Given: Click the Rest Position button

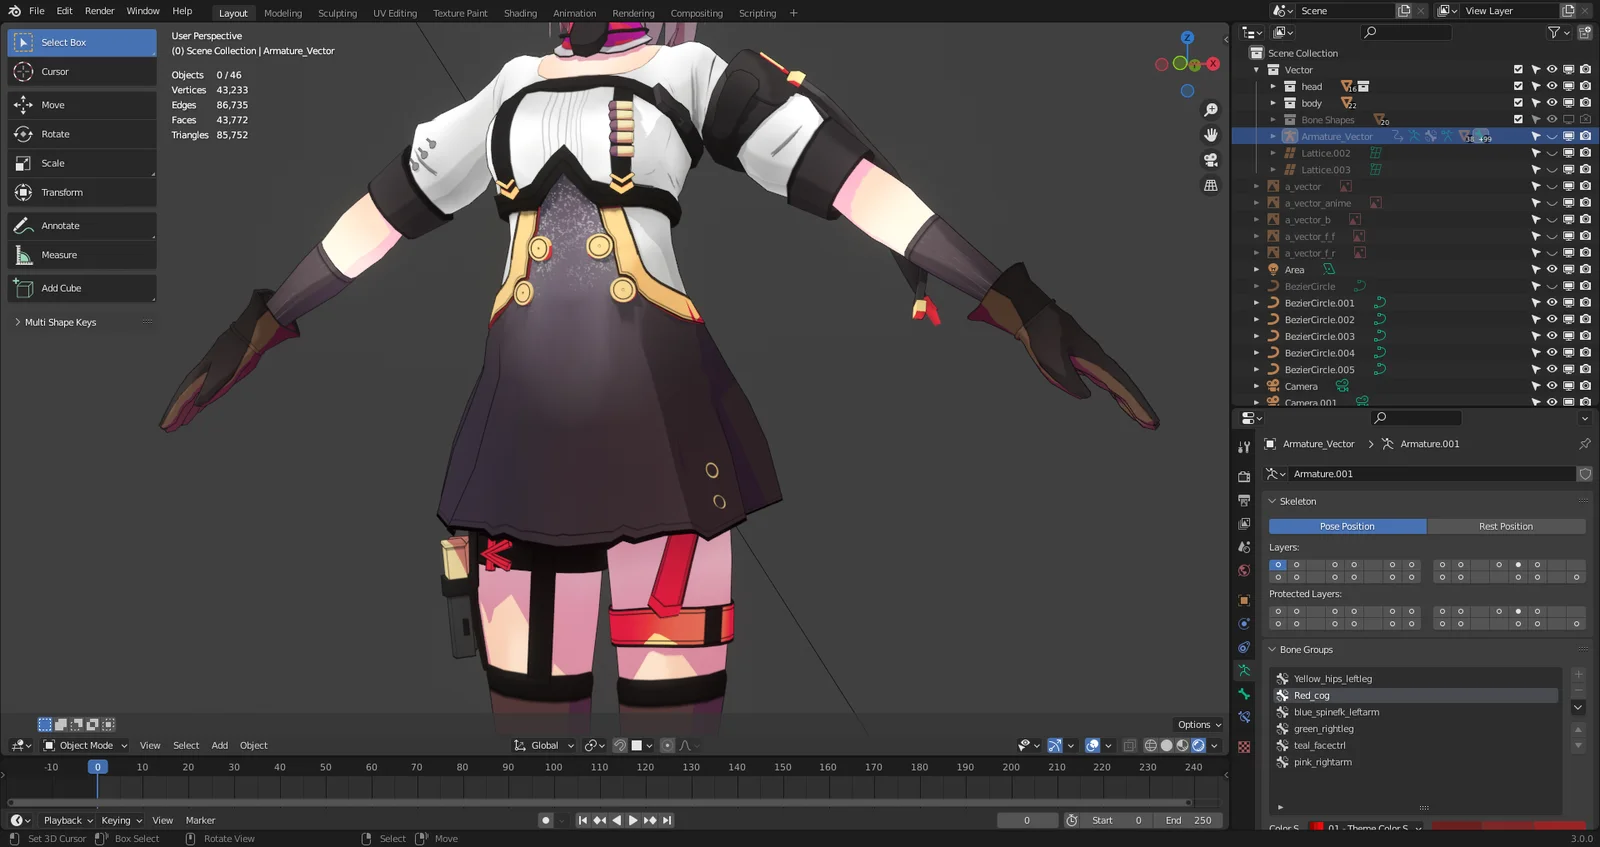Looking at the screenshot, I should 1506,526.
